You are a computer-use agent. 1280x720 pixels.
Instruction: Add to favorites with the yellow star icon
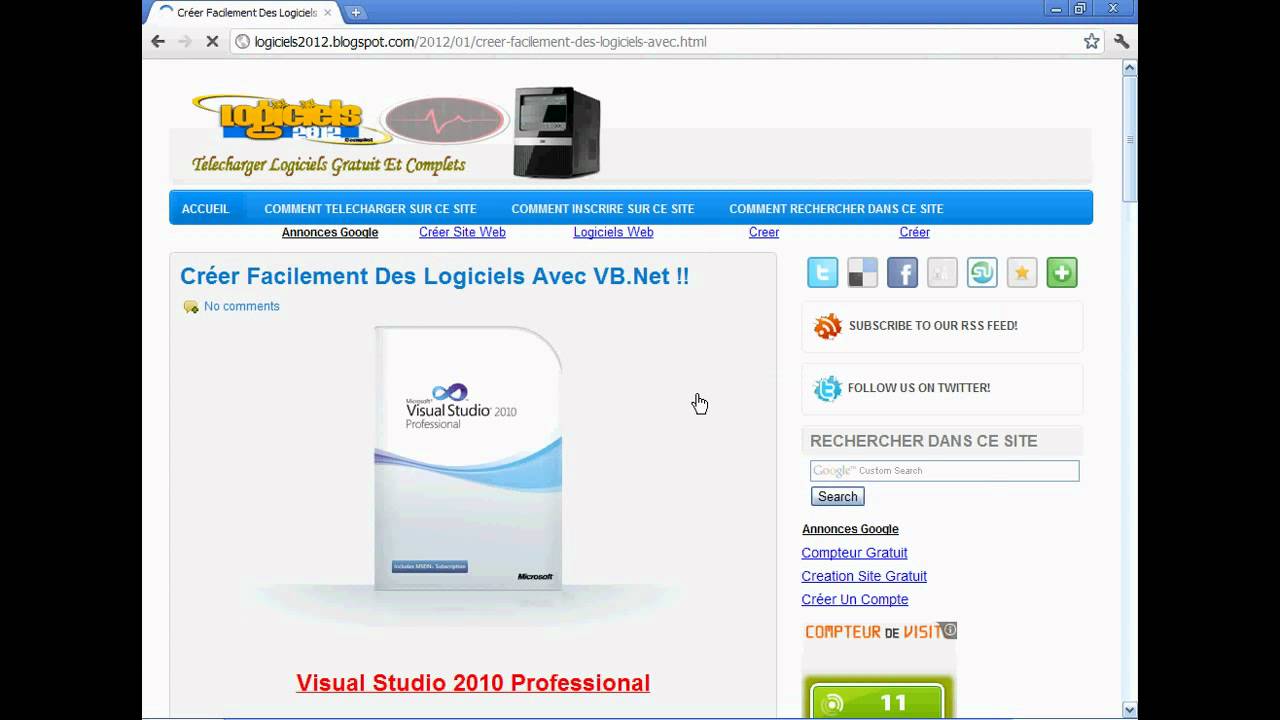click(x=1022, y=272)
